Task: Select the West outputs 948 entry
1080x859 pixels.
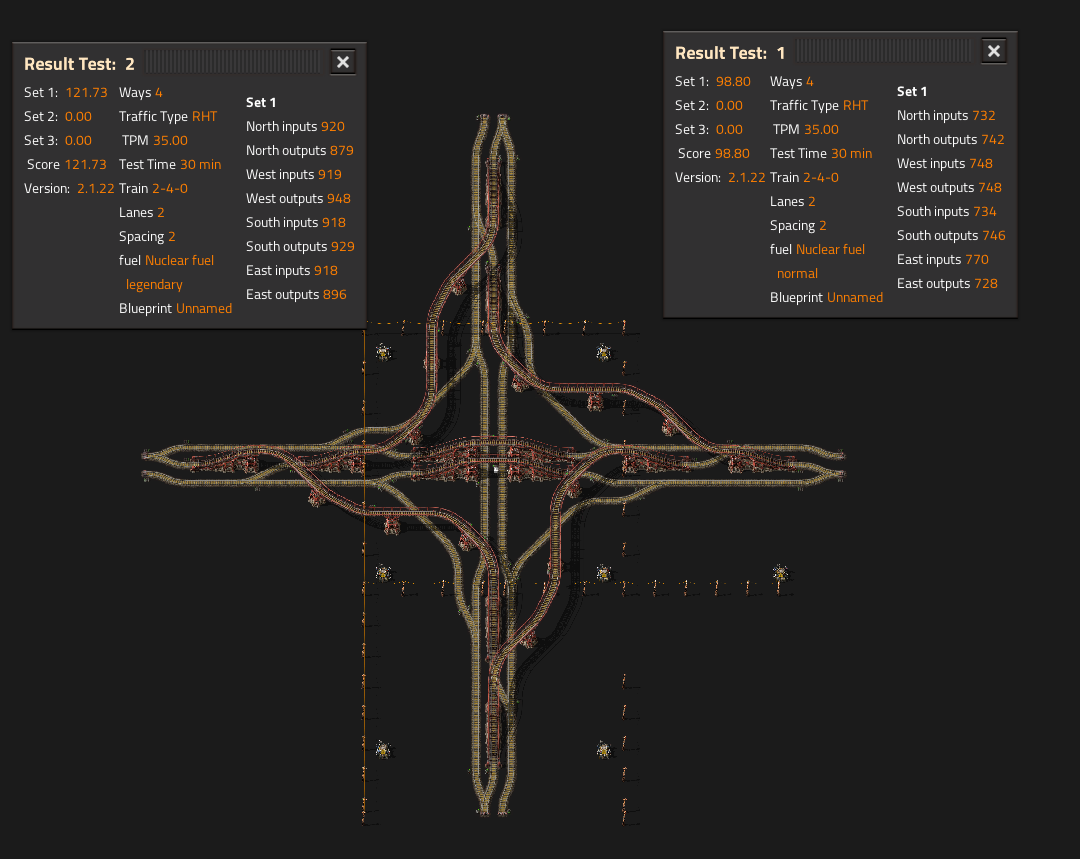Action: tap(298, 198)
